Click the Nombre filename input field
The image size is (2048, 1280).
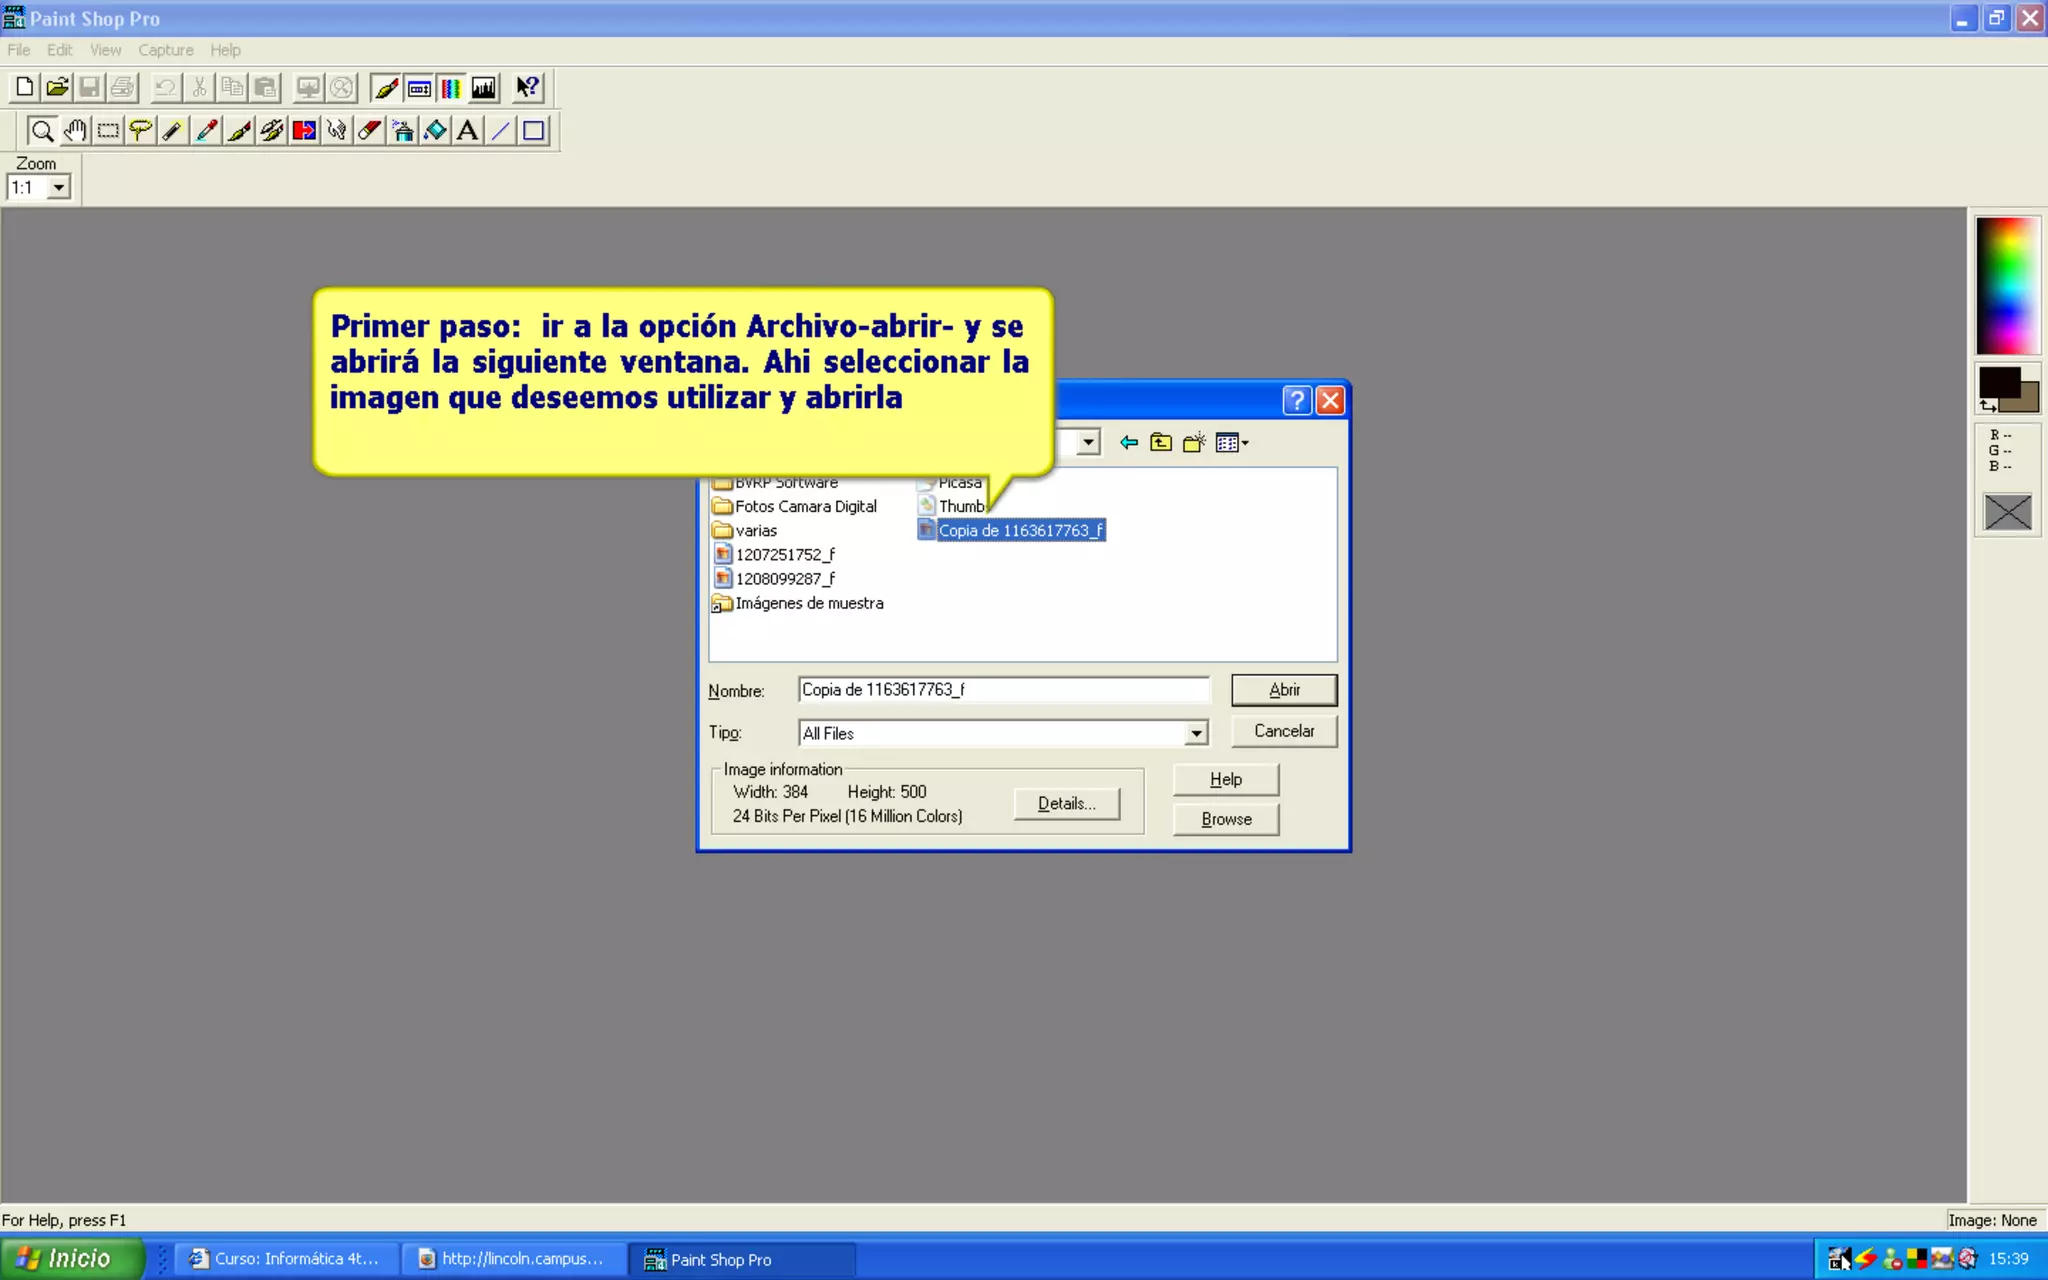click(x=1002, y=690)
